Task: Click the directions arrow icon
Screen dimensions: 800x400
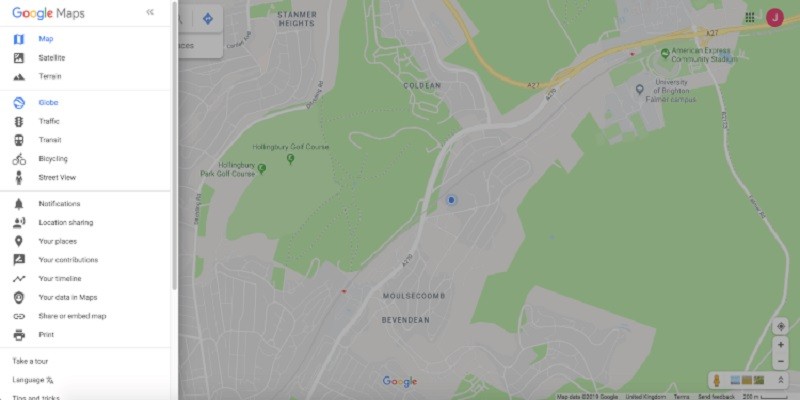Action: tap(208, 19)
